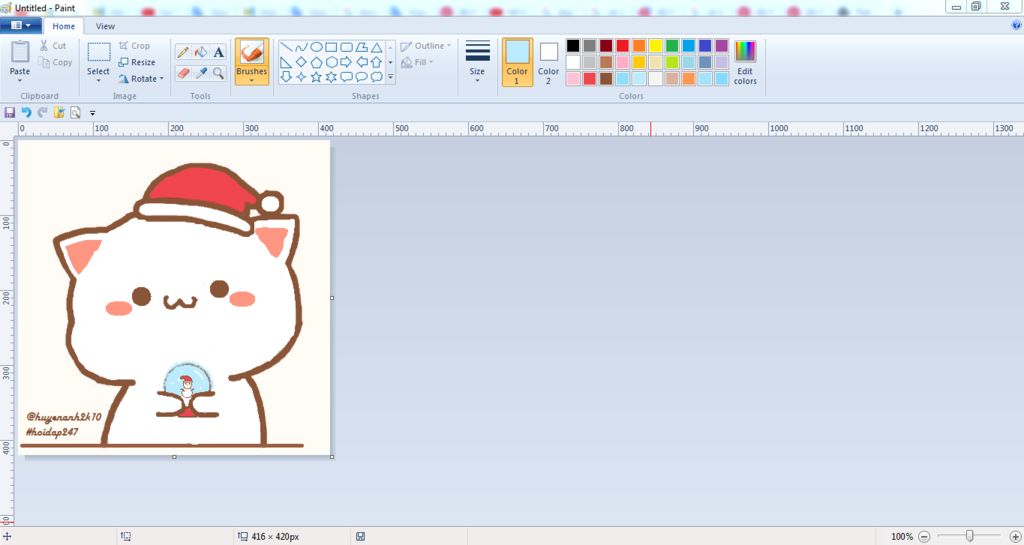Click the Brushes tool icon
Image resolution: width=1024 pixels, height=545 pixels.
(x=251, y=53)
